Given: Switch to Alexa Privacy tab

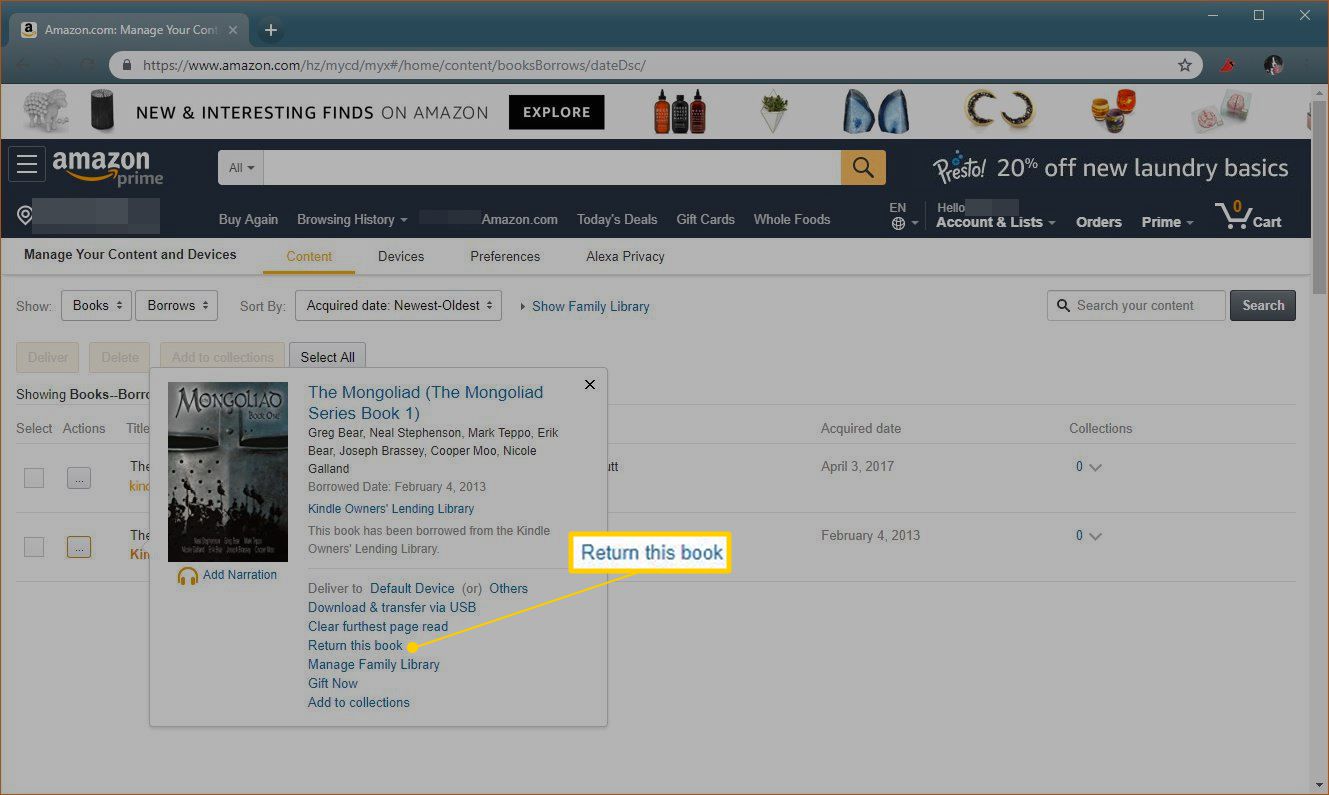Looking at the screenshot, I should [x=625, y=257].
